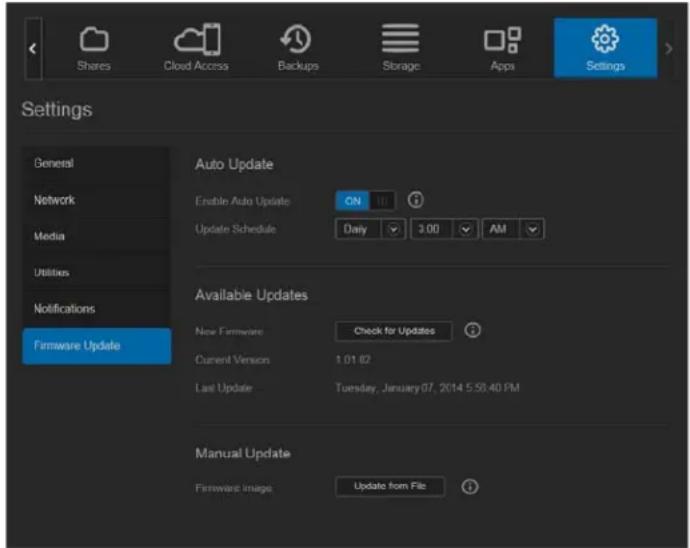Select Media in settings sidebar
The height and width of the screenshot is (548, 690).
96,236
